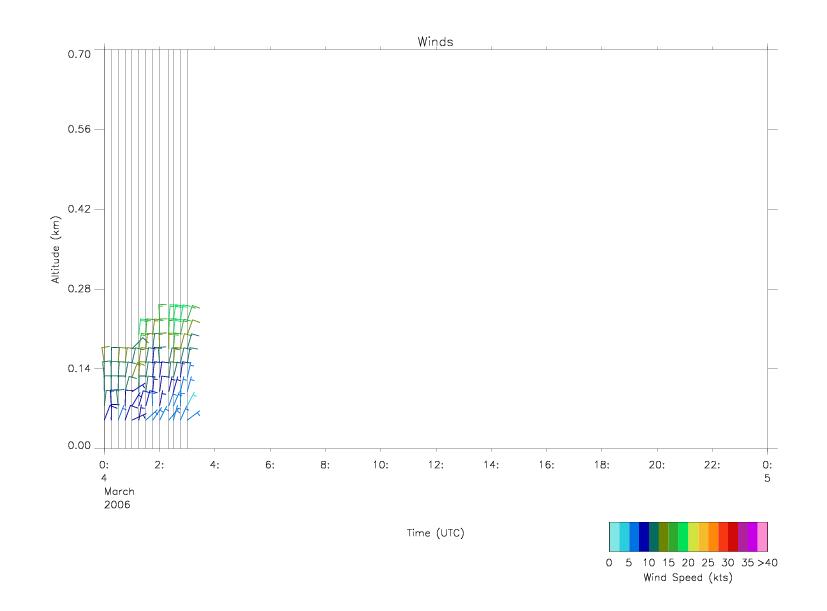The image size is (827, 611).
Task: Pick the bright green legend swatch
Action: pyautogui.click(x=684, y=537)
